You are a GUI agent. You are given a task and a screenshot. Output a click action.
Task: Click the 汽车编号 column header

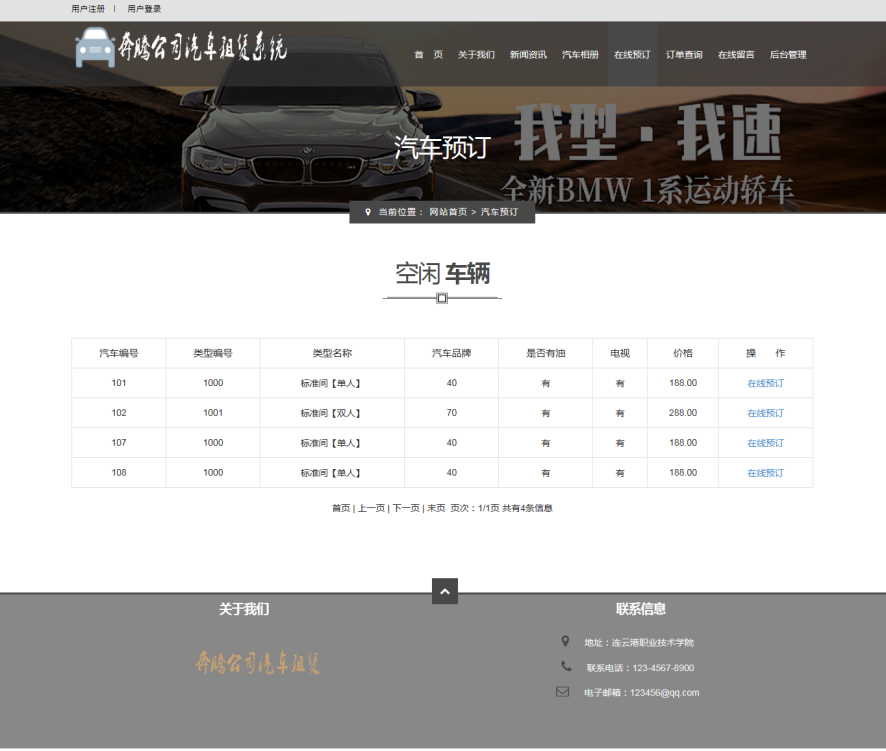point(119,353)
